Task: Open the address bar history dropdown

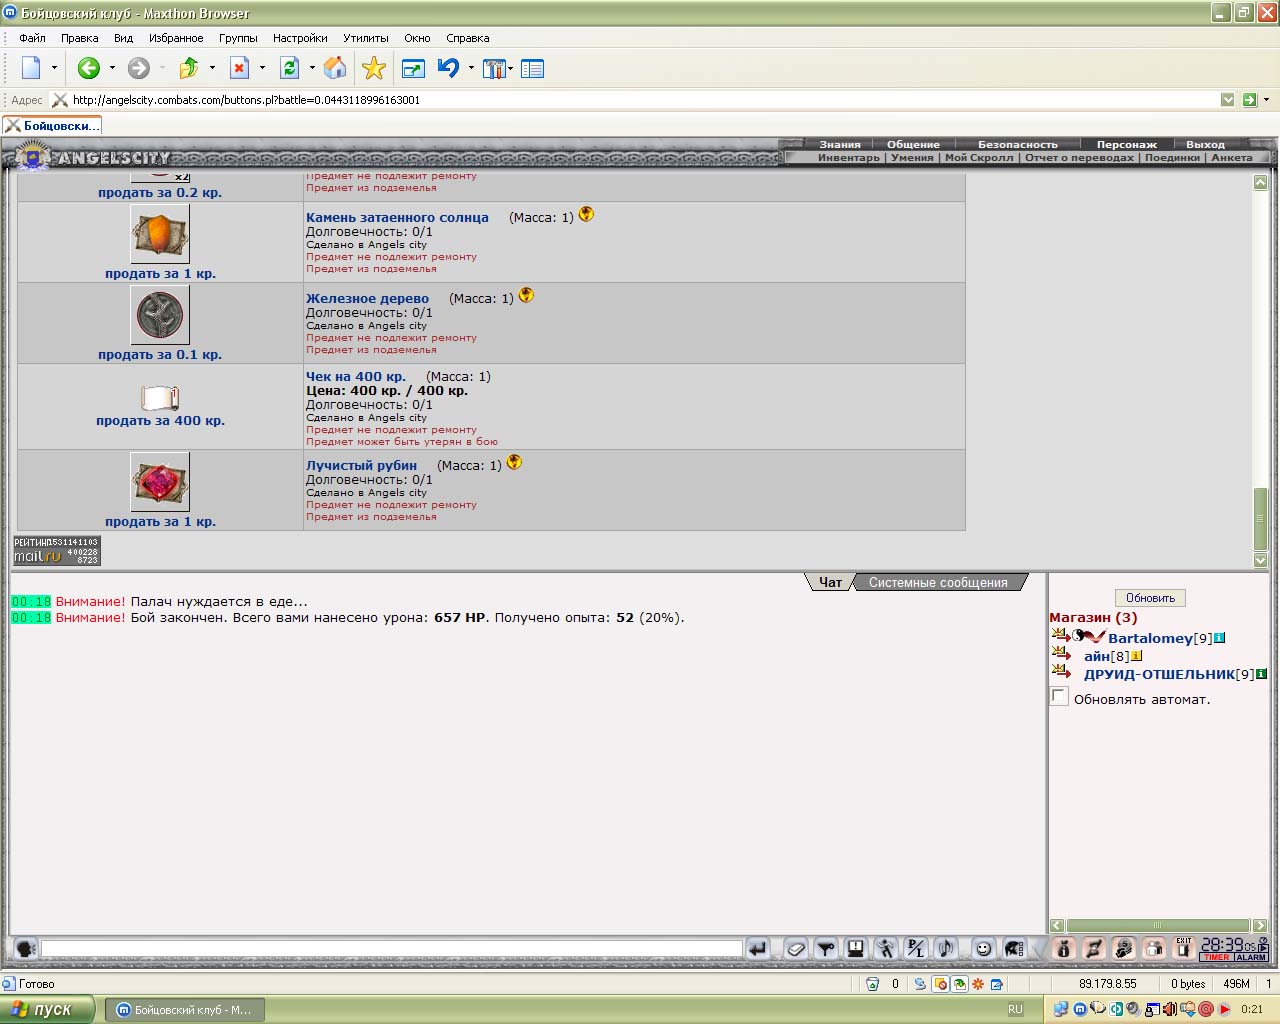Action: (x=1228, y=100)
